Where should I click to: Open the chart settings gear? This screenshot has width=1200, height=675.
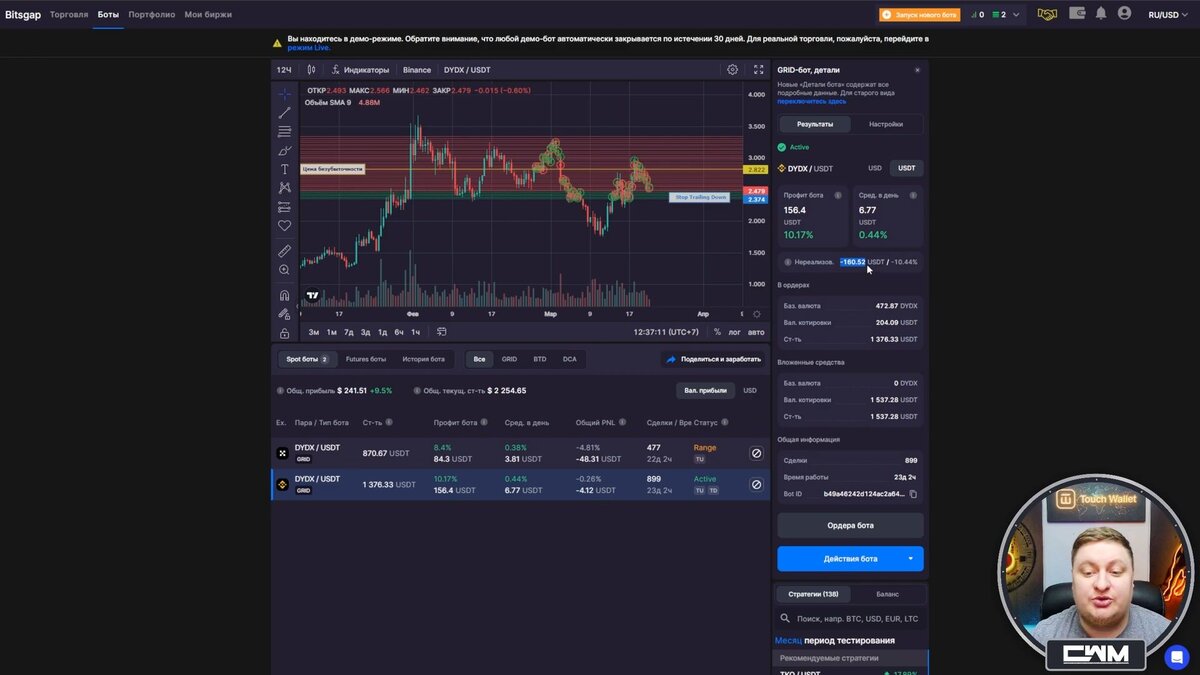(733, 70)
